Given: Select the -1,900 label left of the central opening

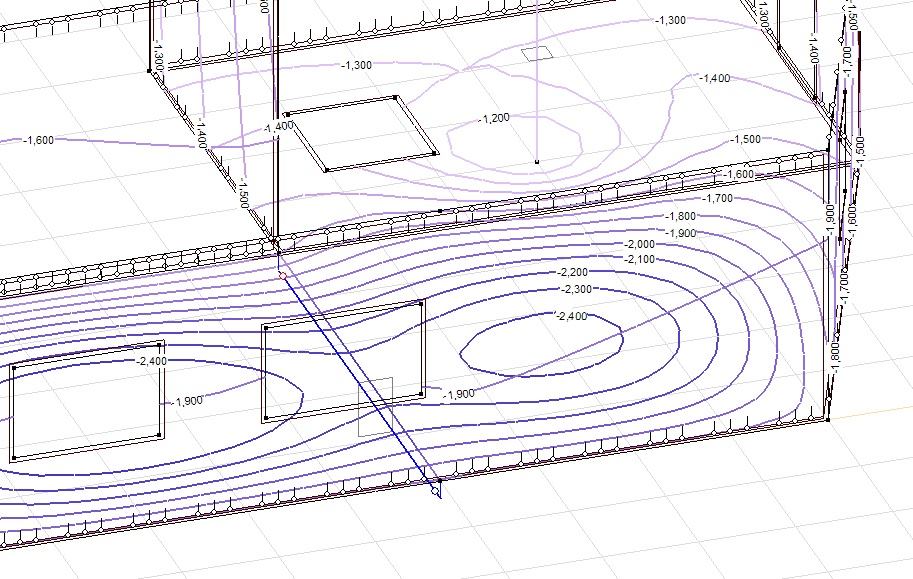Looking at the screenshot, I should point(188,401).
